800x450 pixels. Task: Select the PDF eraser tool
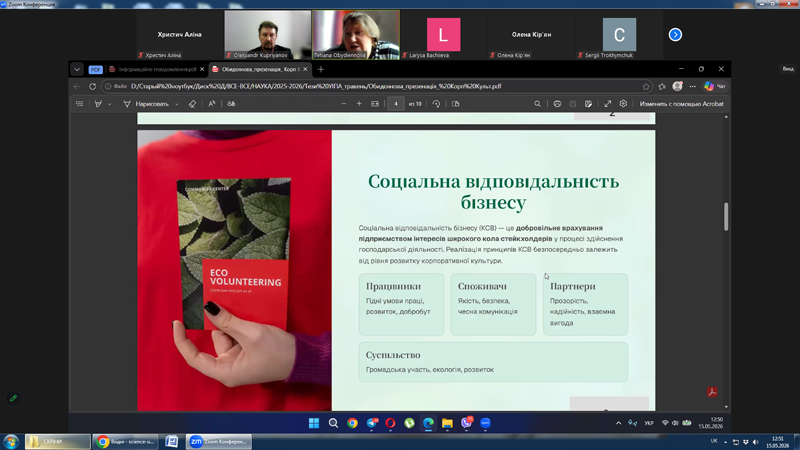pyautogui.click(x=192, y=104)
